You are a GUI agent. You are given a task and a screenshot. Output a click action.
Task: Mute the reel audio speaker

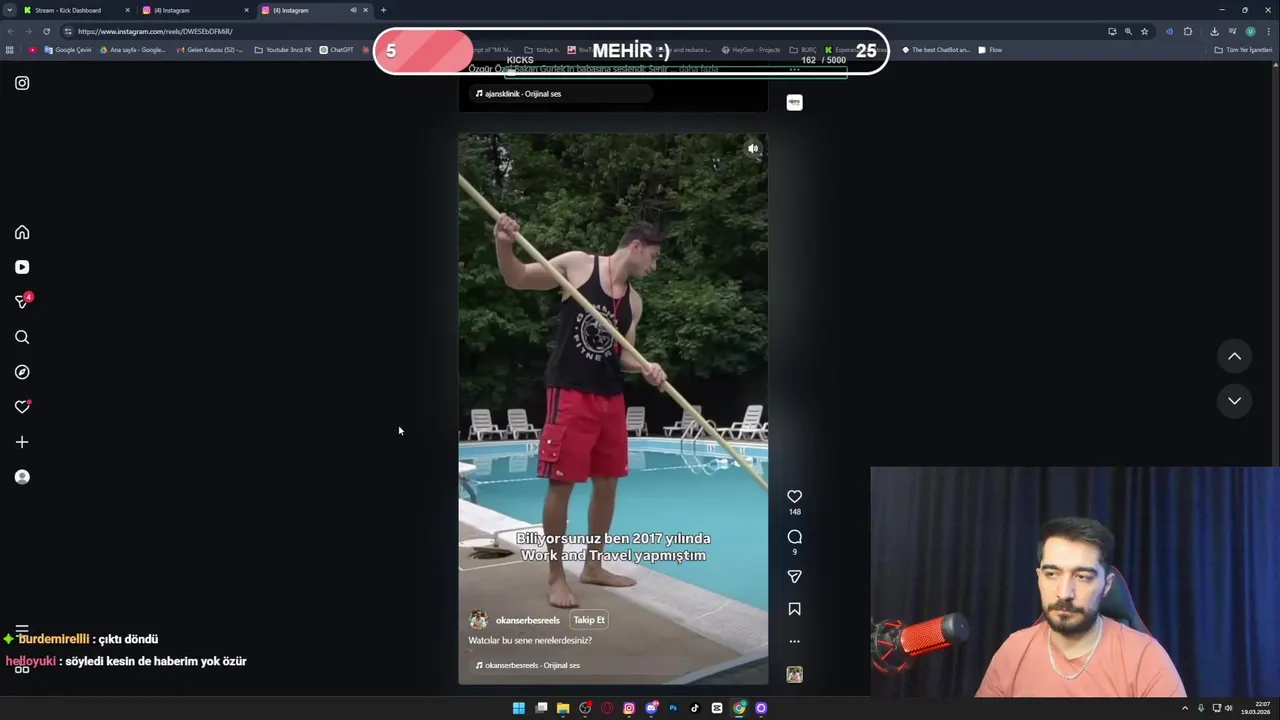(x=753, y=149)
